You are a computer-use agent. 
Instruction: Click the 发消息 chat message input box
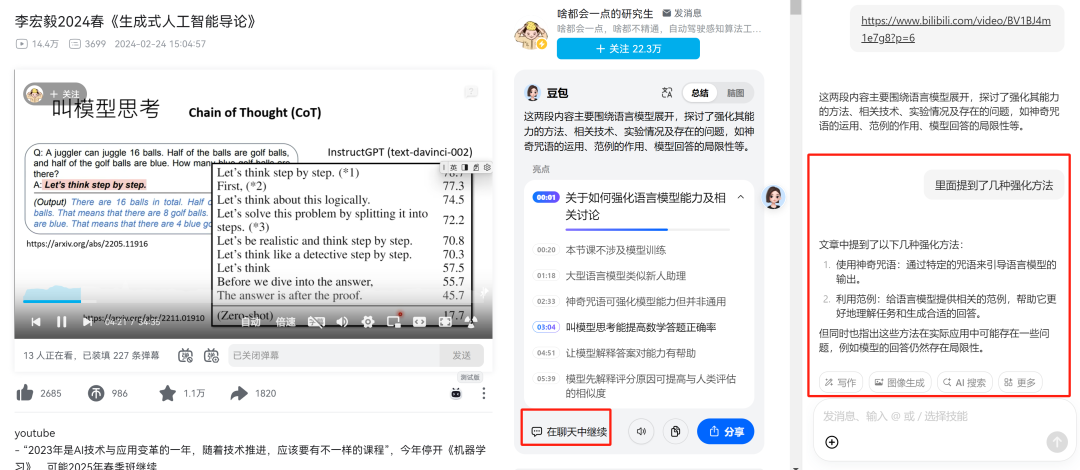click(x=944, y=416)
